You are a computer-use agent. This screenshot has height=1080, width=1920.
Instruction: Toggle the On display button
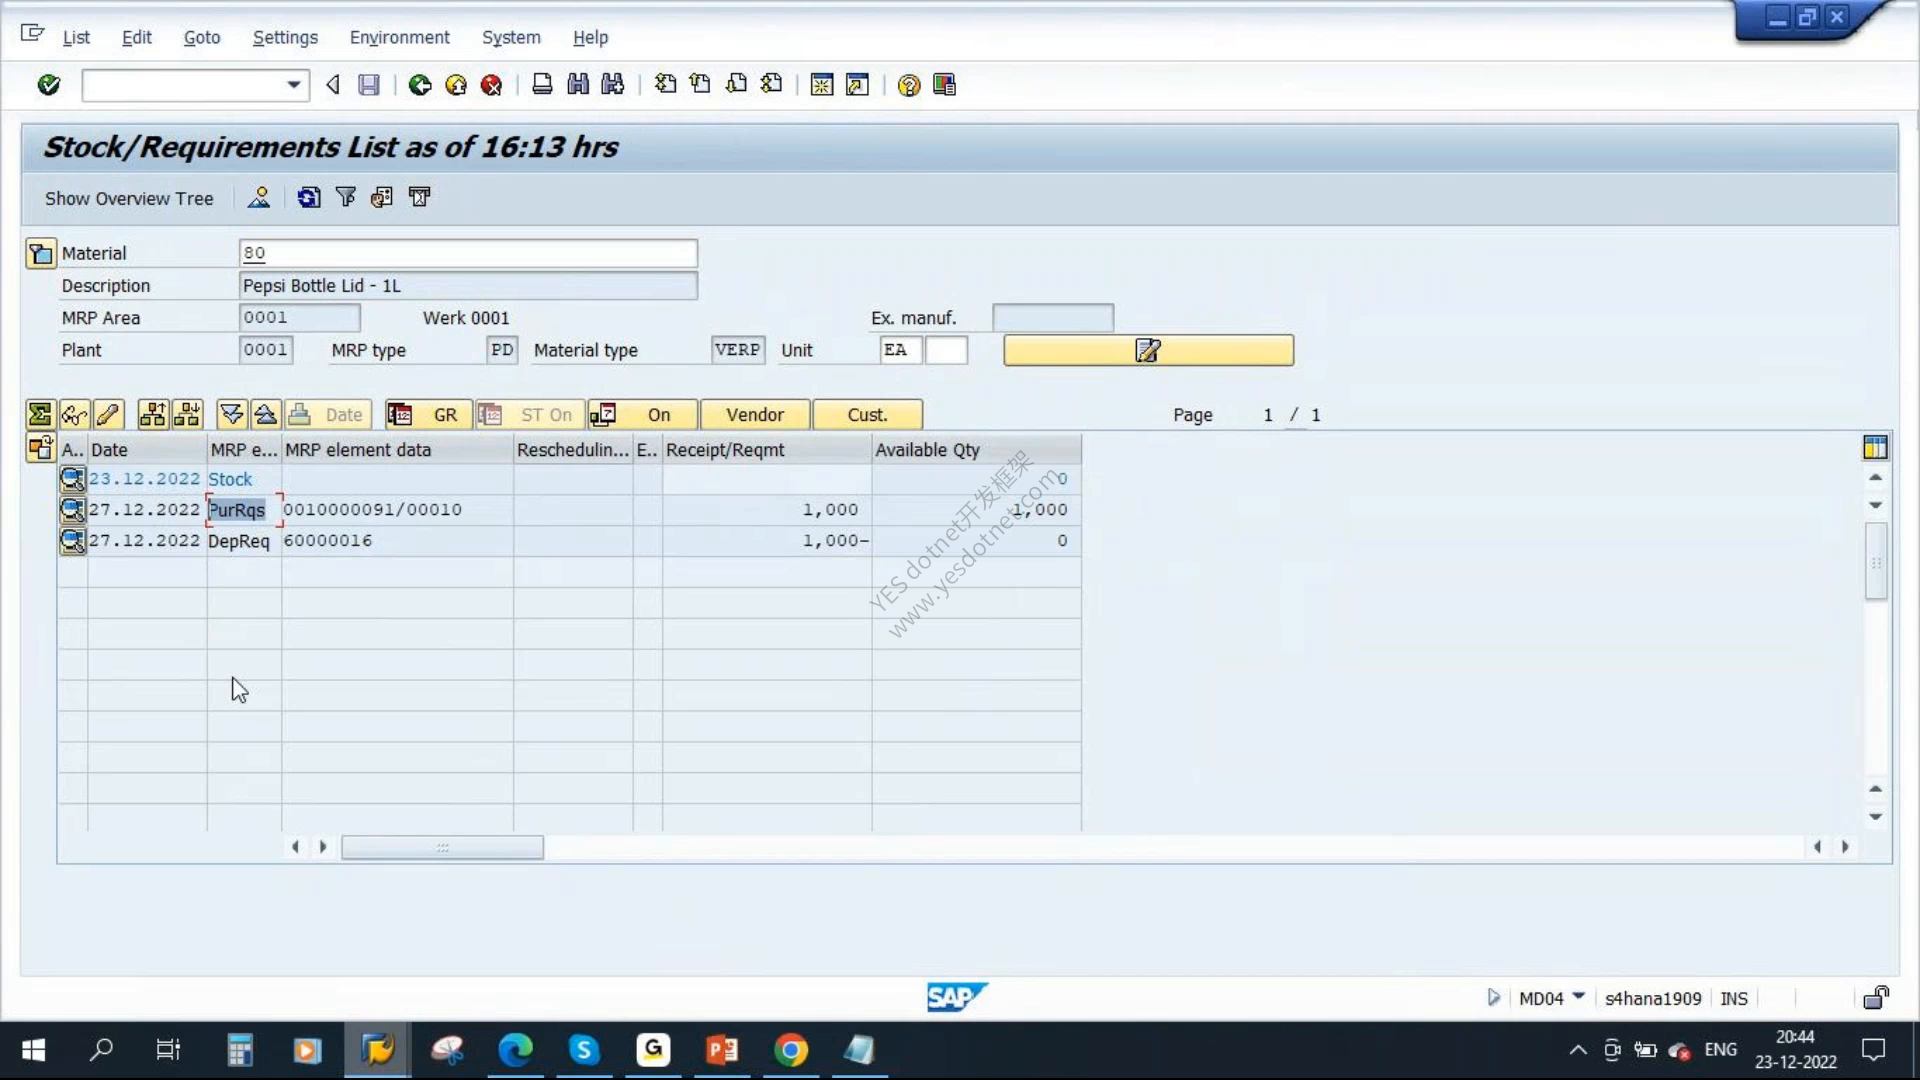point(643,415)
